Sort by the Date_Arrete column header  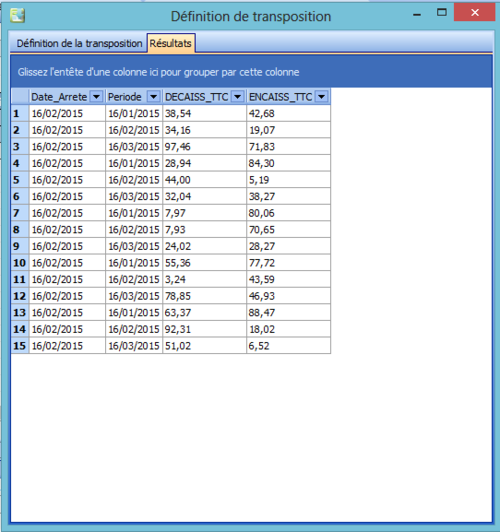click(x=59, y=97)
